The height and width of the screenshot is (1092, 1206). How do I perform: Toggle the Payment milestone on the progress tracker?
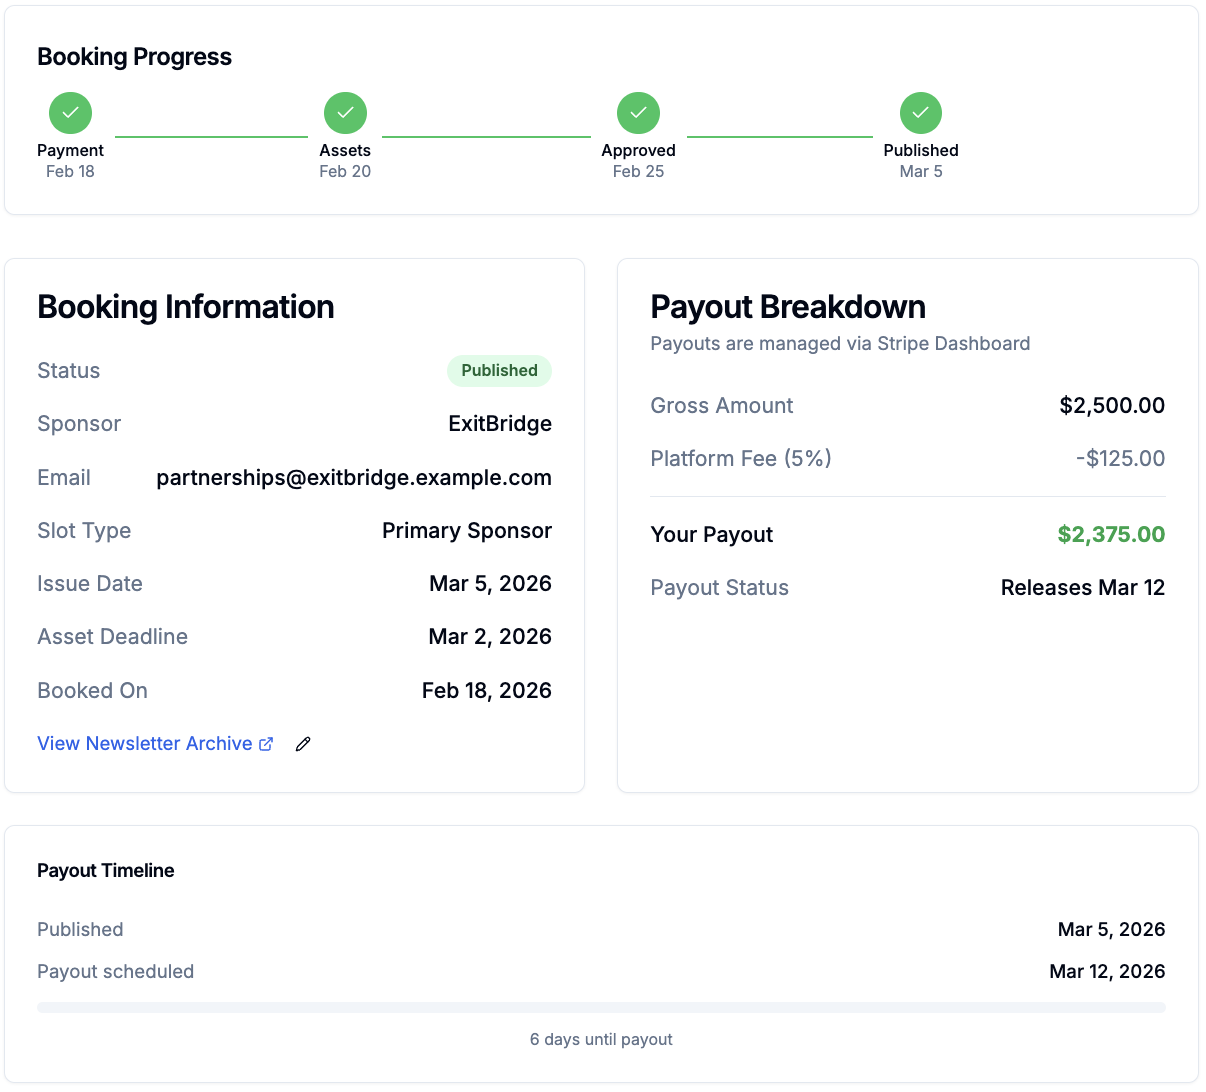(70, 112)
